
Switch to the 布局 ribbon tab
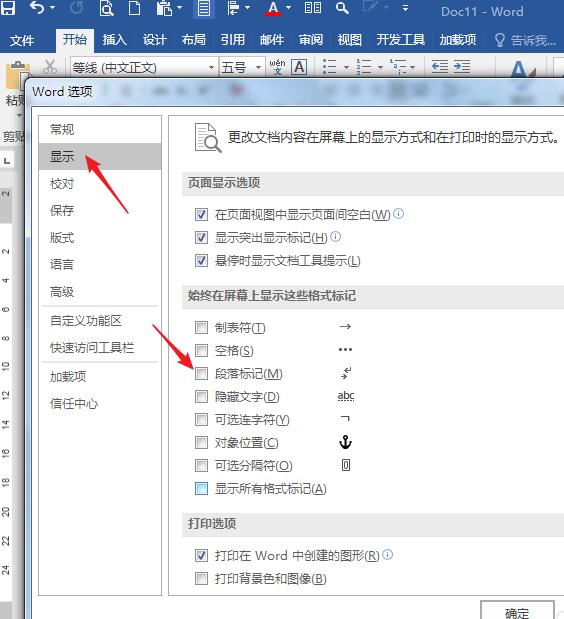tap(193, 40)
